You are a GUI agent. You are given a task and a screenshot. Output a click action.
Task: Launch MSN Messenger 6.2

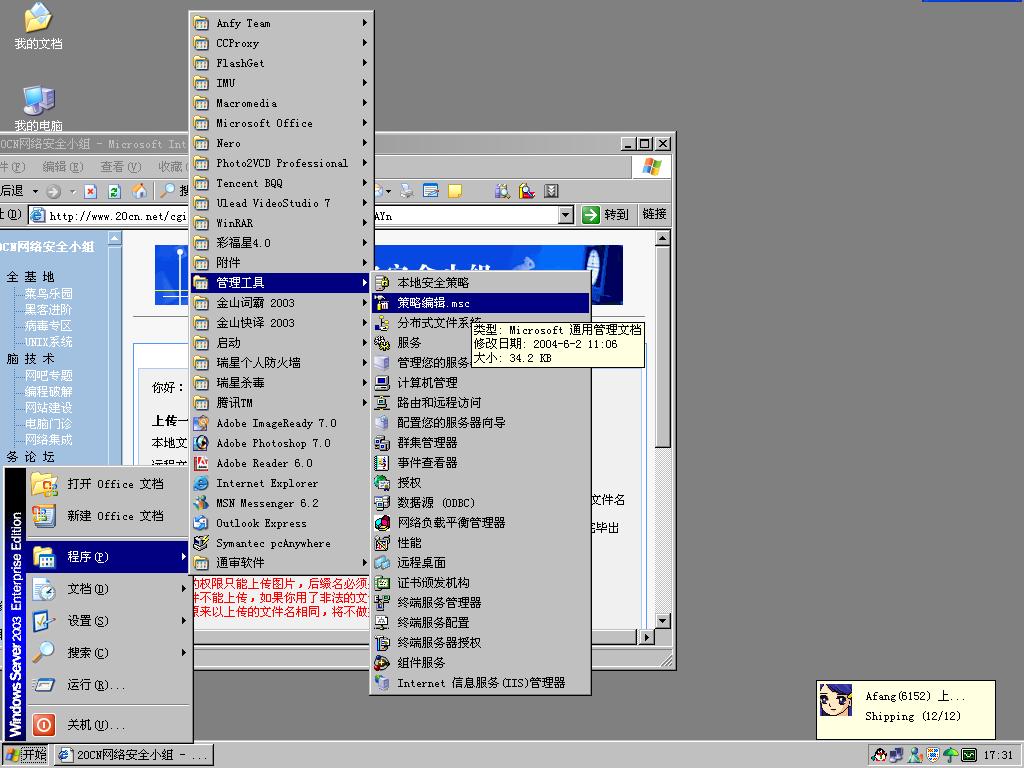281,504
